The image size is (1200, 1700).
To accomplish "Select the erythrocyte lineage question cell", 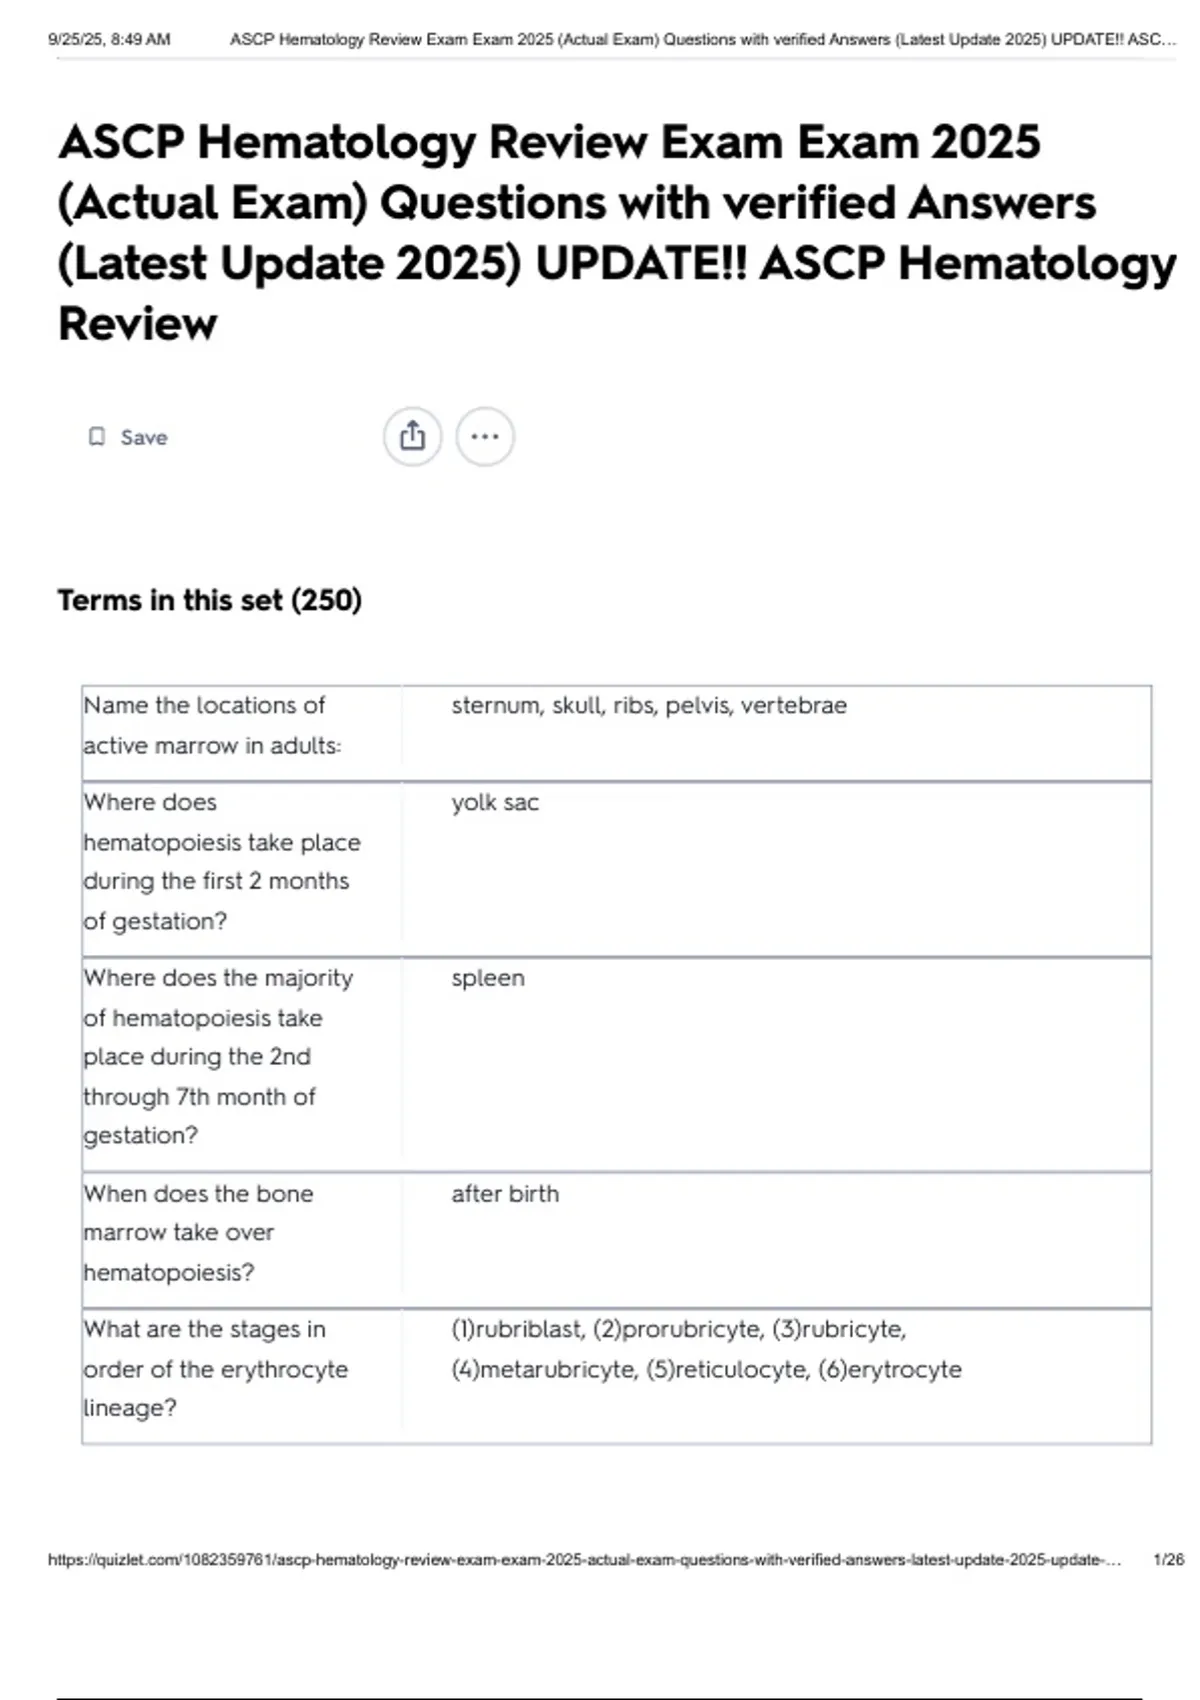I will coord(215,1370).
